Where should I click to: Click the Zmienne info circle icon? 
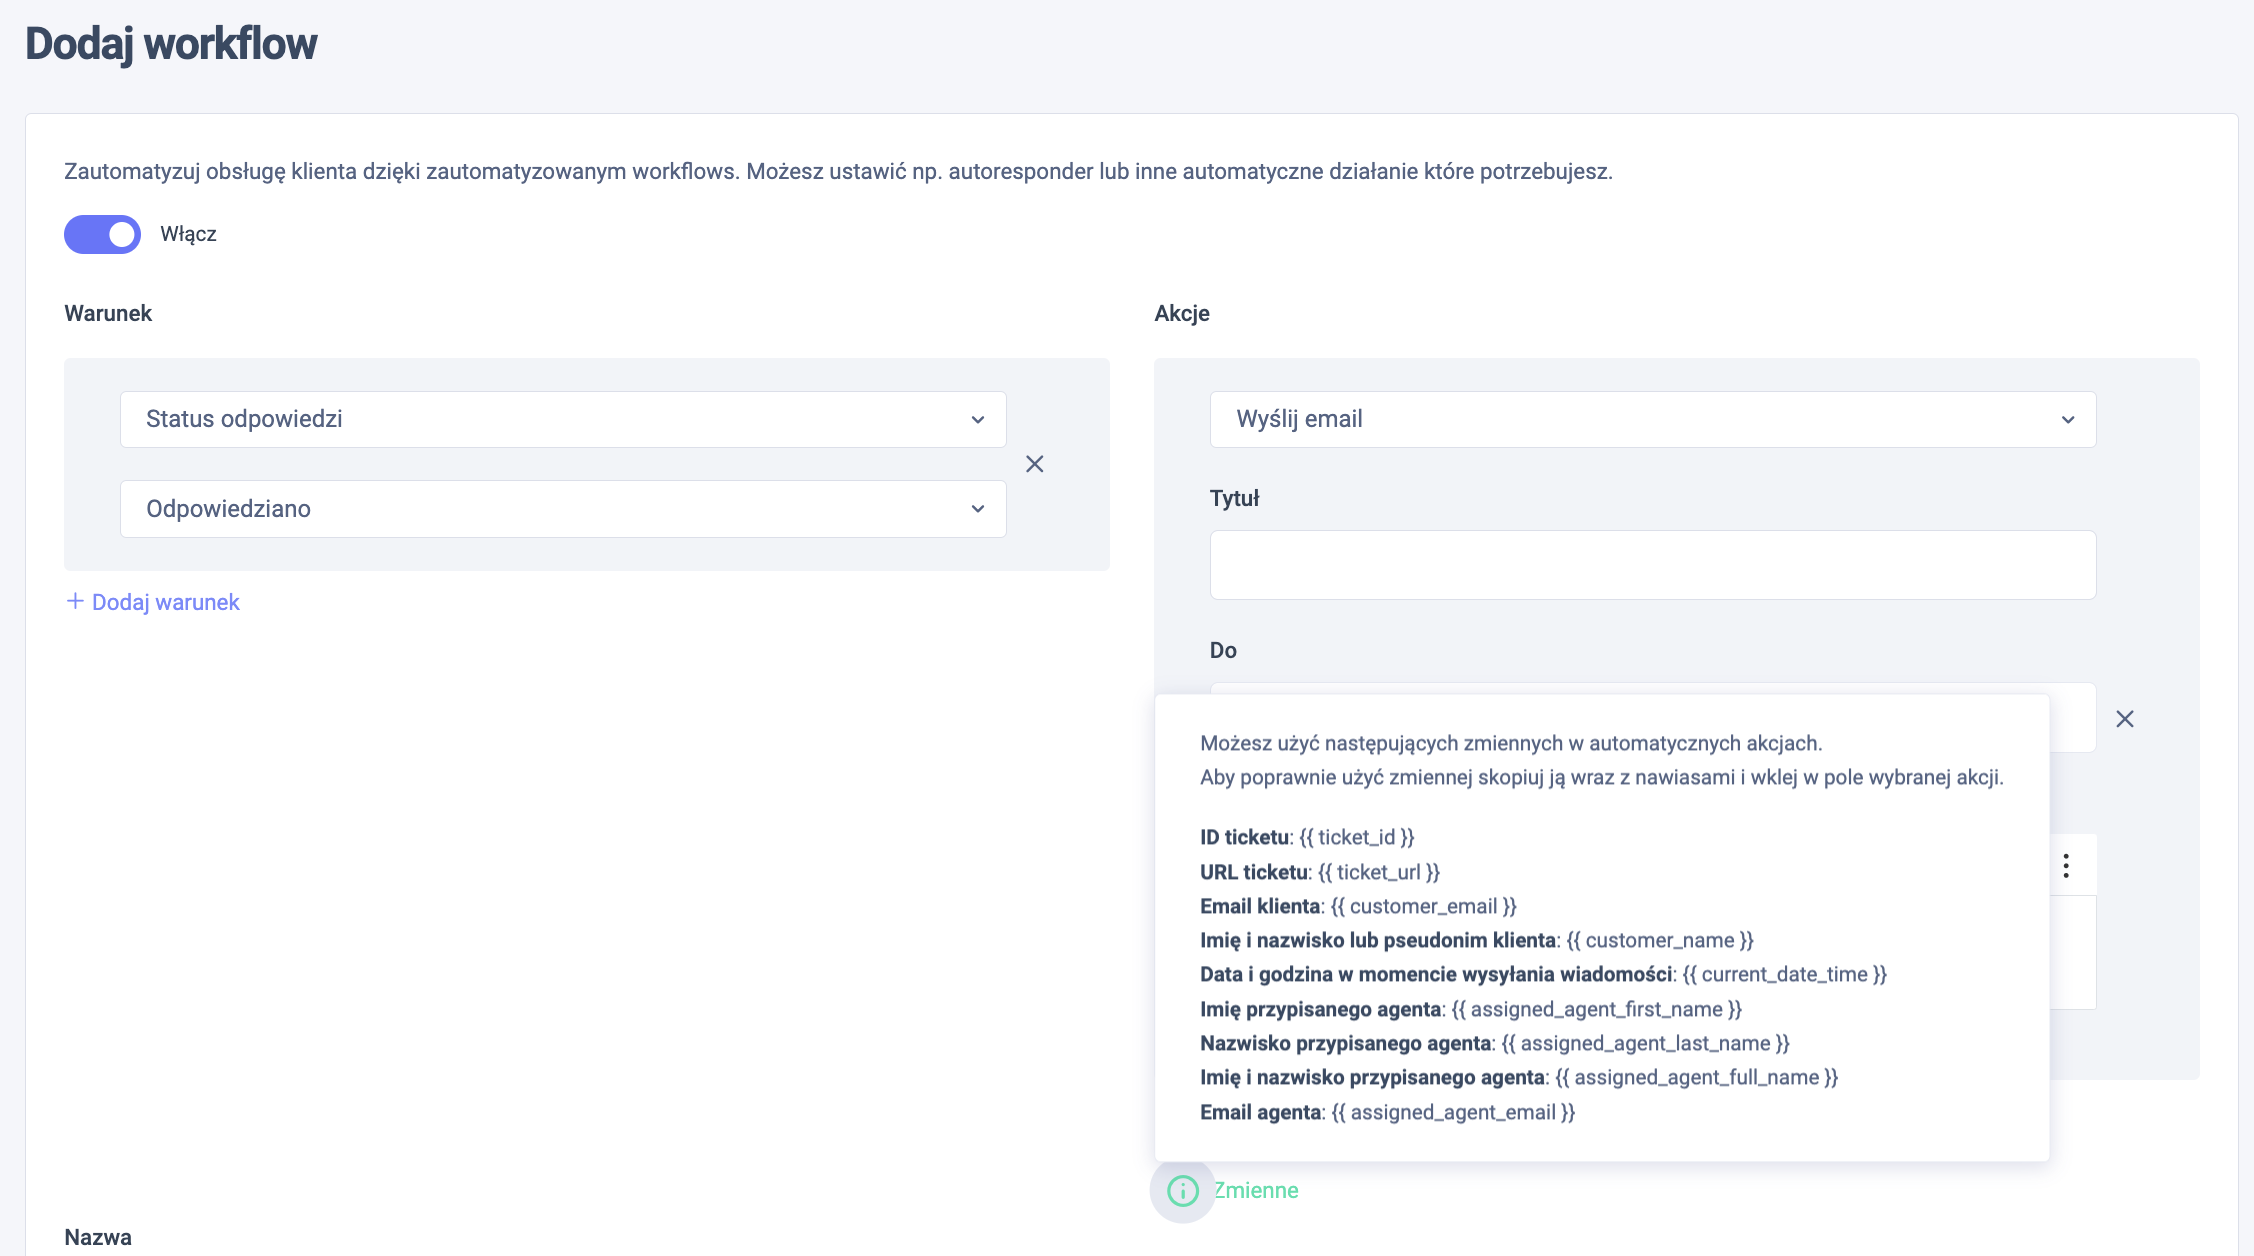[x=1183, y=1191]
